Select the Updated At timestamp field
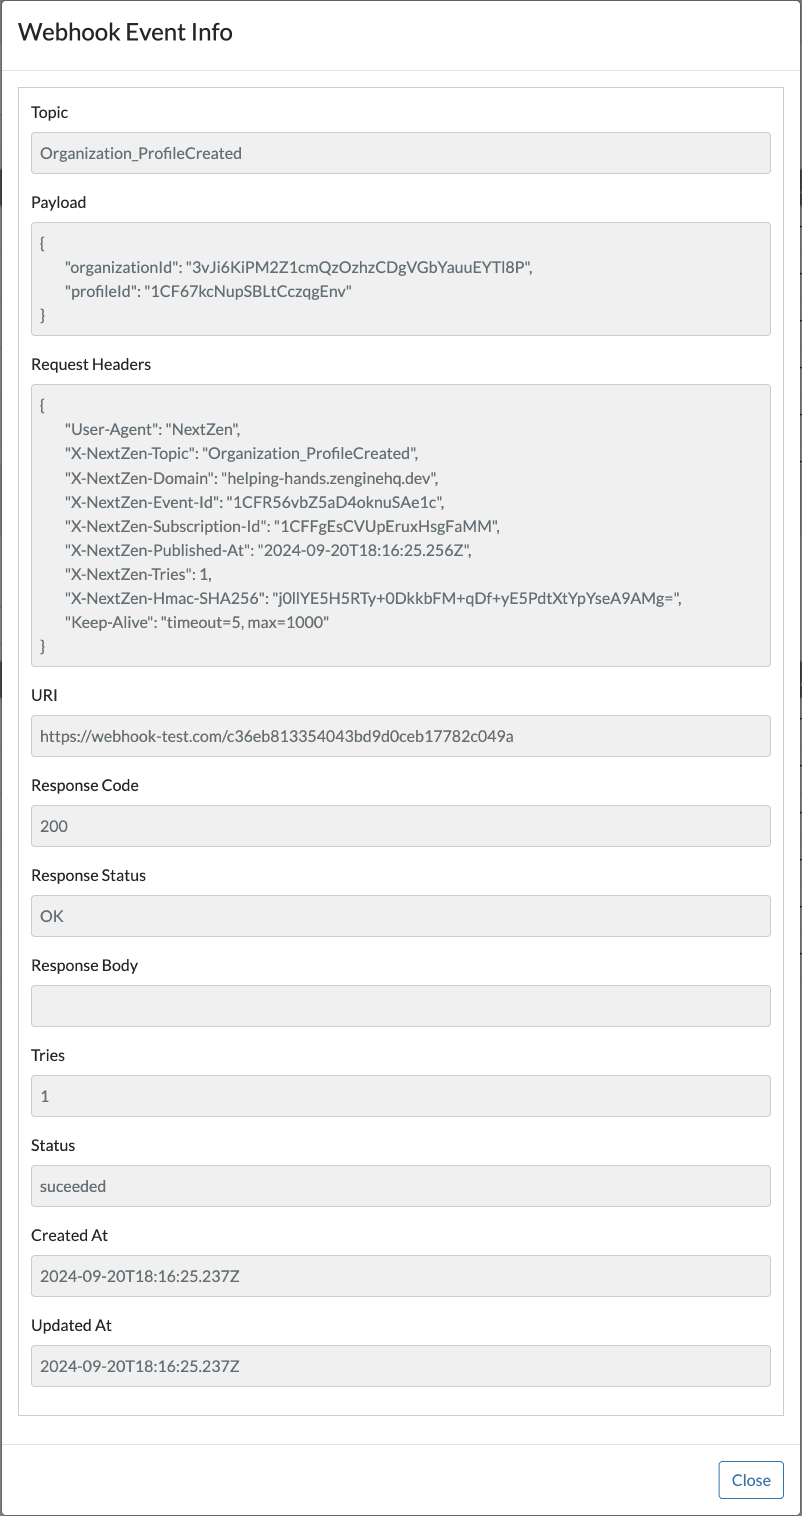The width and height of the screenshot is (802, 1516). pyautogui.click(x=400, y=1366)
